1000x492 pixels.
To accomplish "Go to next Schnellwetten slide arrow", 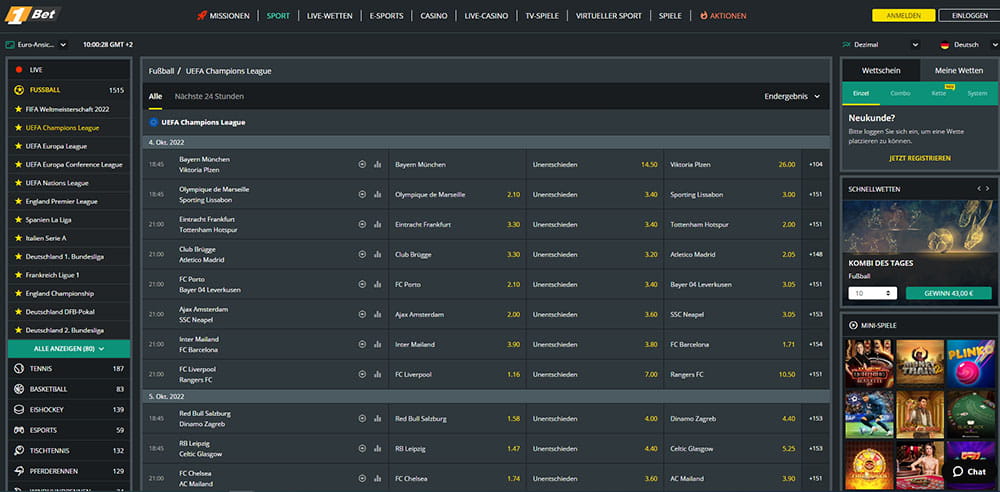I will [x=990, y=189].
